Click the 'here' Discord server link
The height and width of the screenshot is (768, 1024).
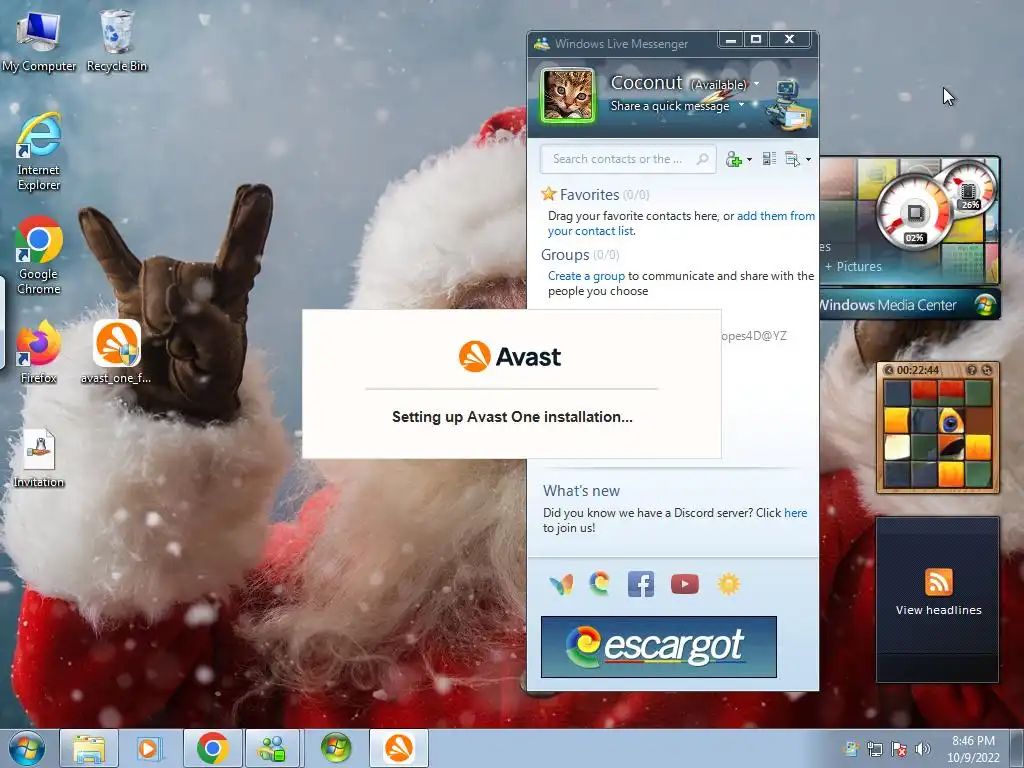pyautogui.click(x=795, y=513)
